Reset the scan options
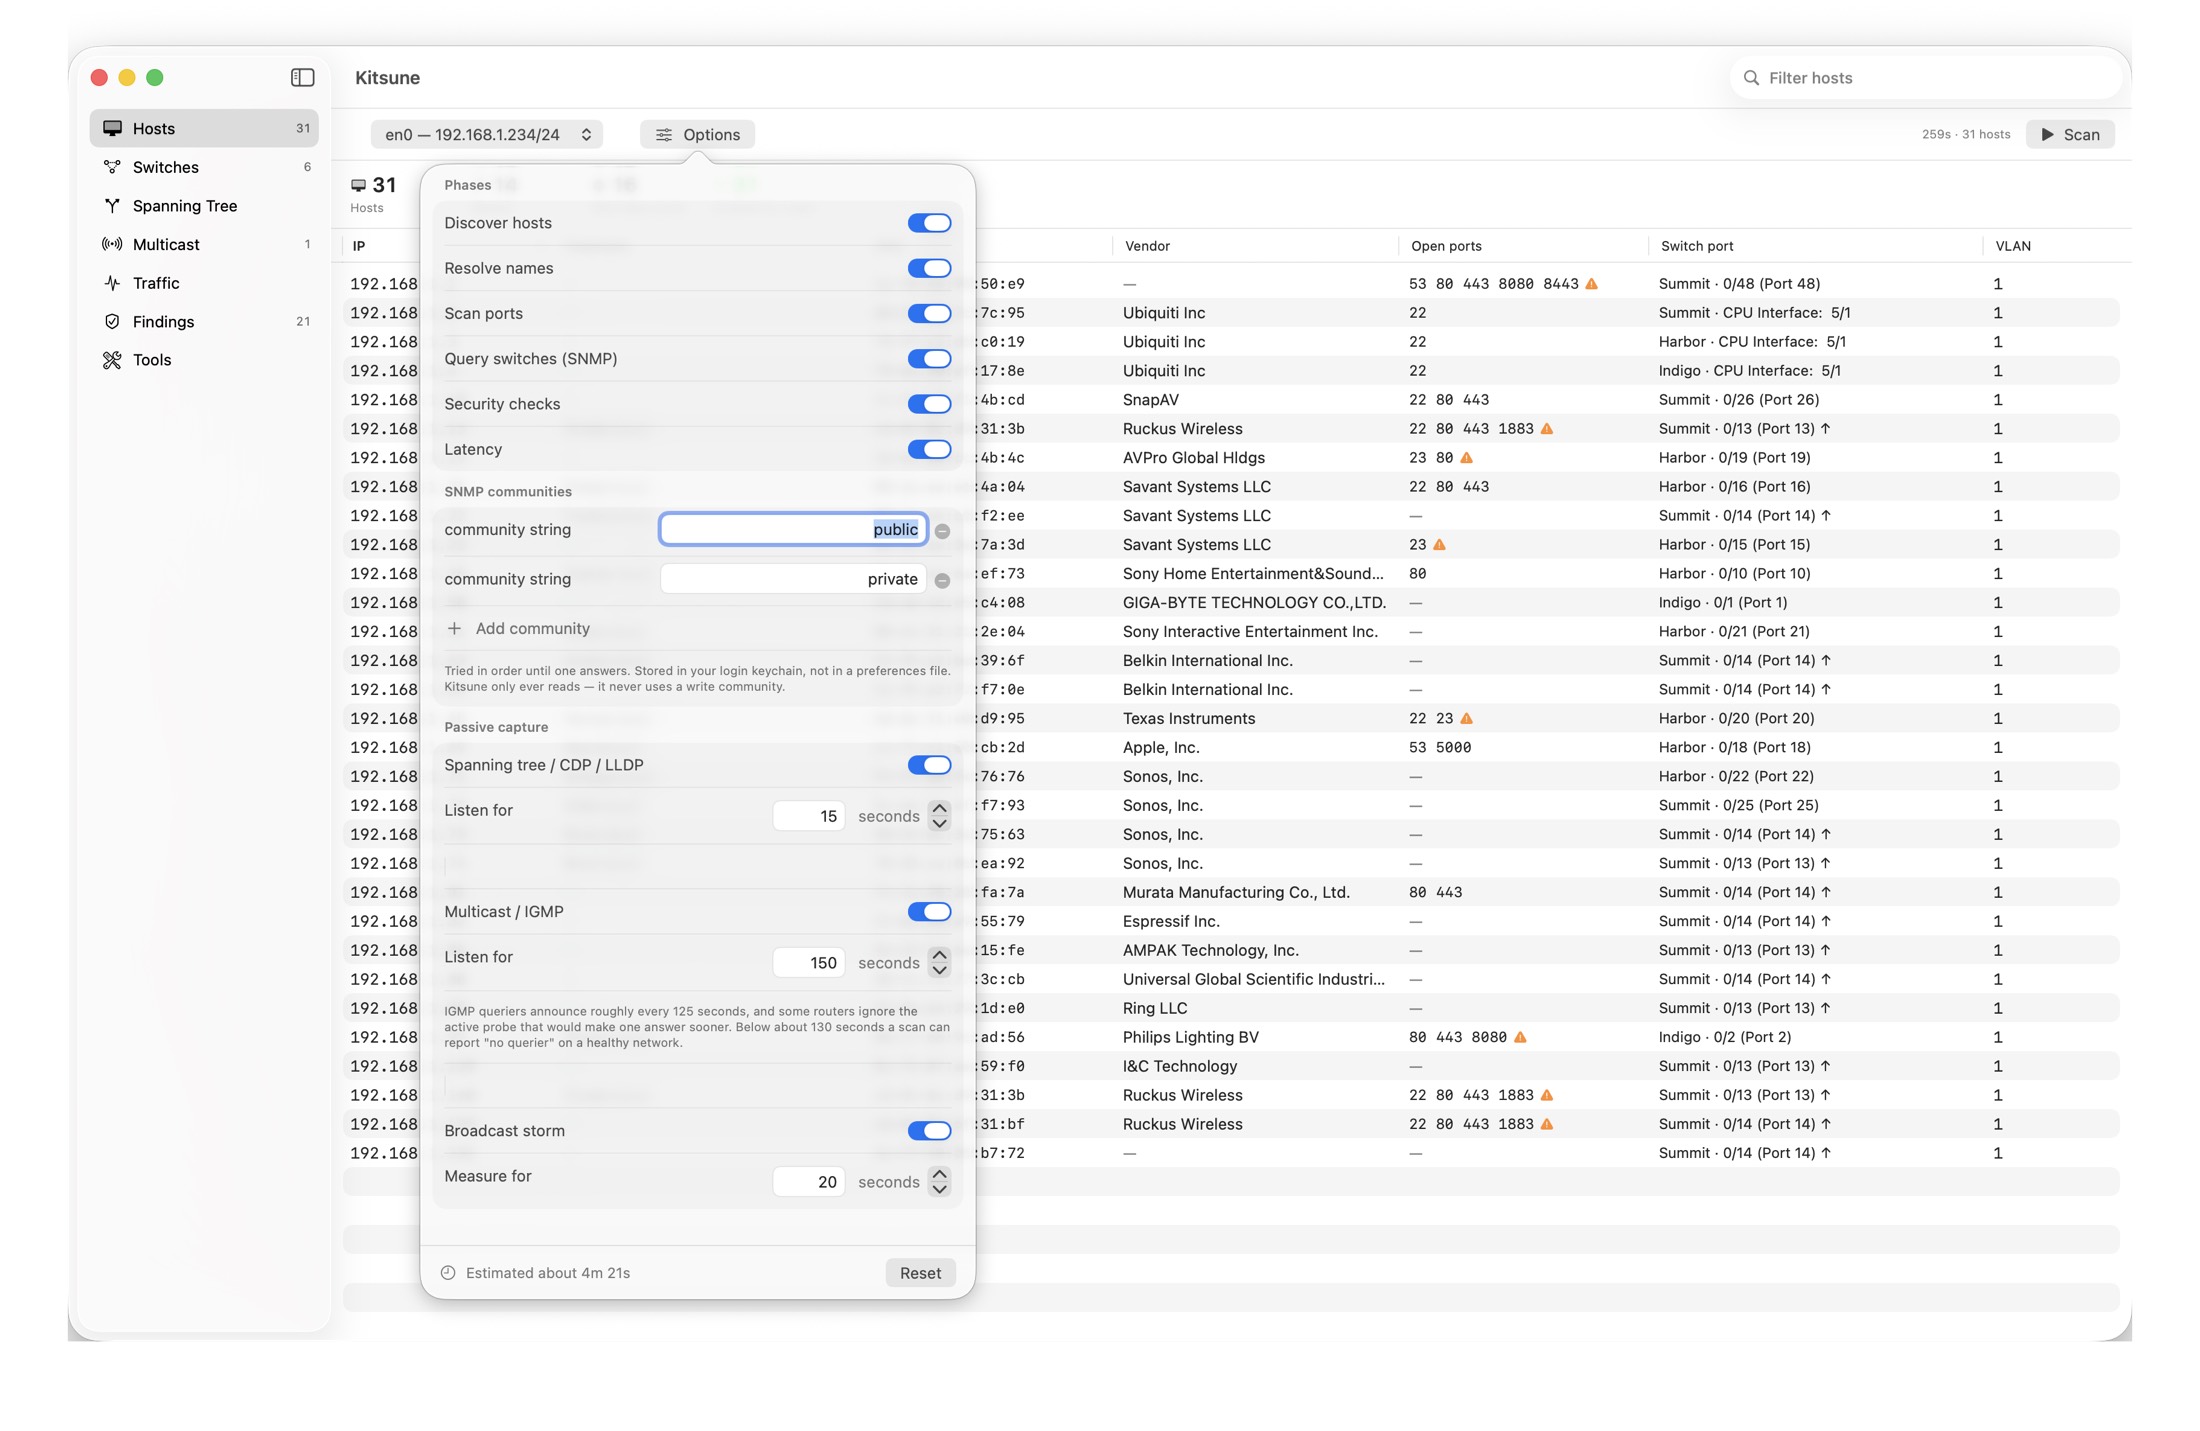The width and height of the screenshot is (2200, 1431). 920,1272
